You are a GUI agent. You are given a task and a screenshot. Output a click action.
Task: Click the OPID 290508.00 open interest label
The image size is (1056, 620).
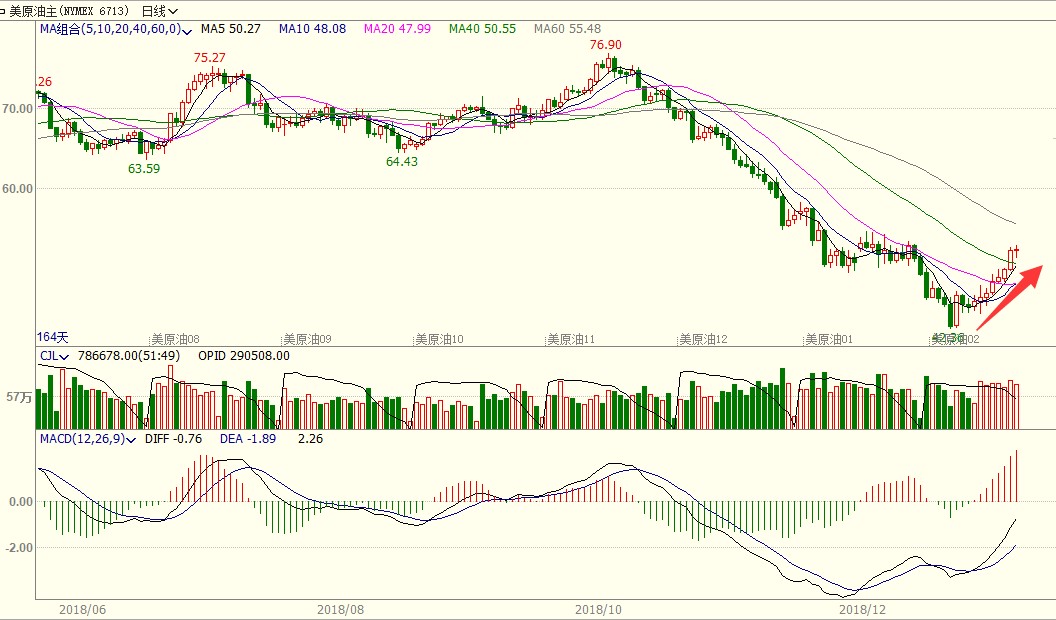243,355
